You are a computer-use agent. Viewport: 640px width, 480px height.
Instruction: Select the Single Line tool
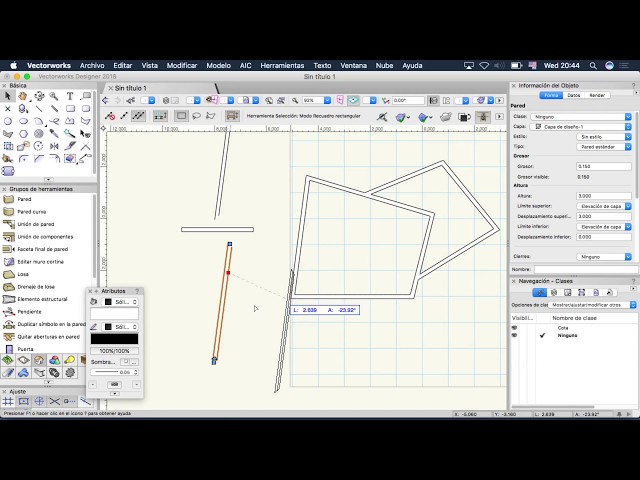pyautogui.click(x=39, y=109)
